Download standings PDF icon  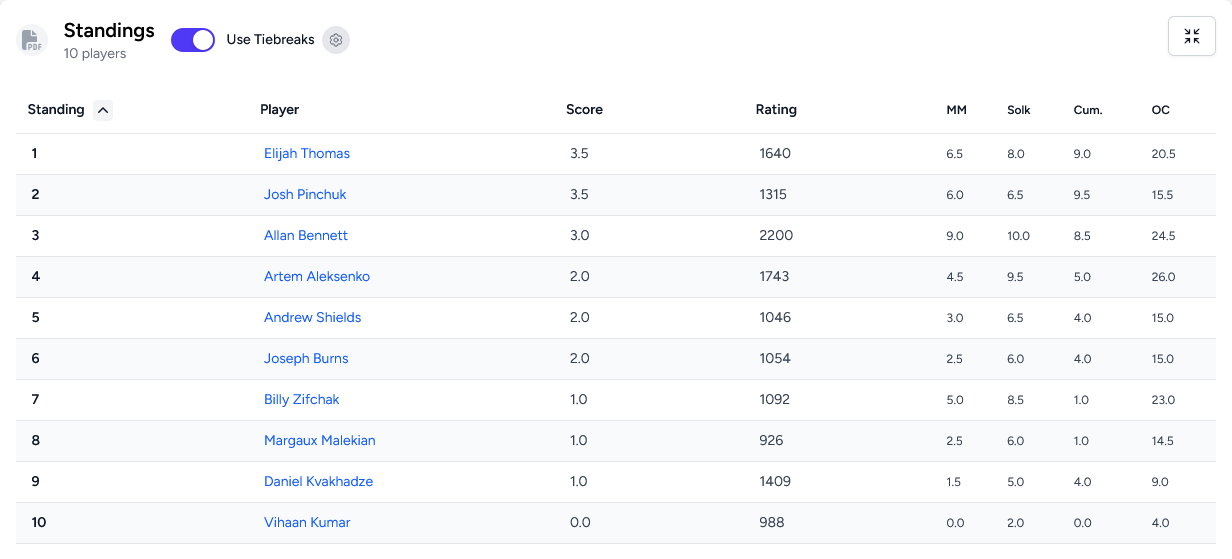pyautogui.click(x=33, y=40)
